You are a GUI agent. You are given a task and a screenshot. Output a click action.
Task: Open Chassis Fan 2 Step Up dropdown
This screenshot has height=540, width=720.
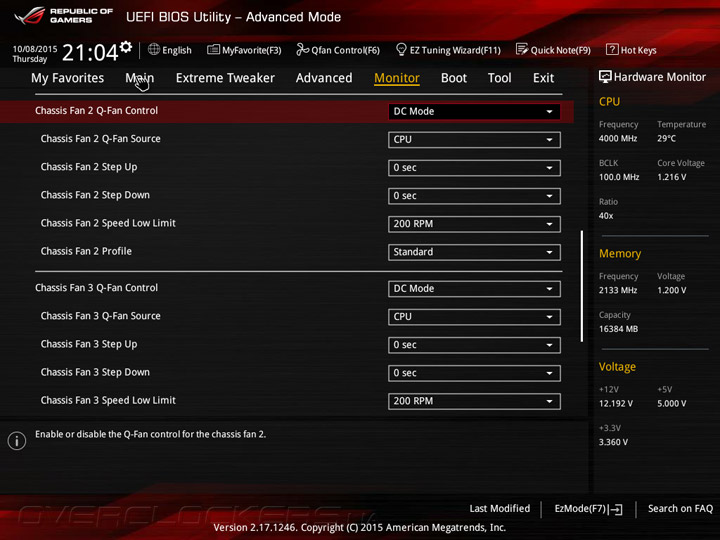pos(474,168)
